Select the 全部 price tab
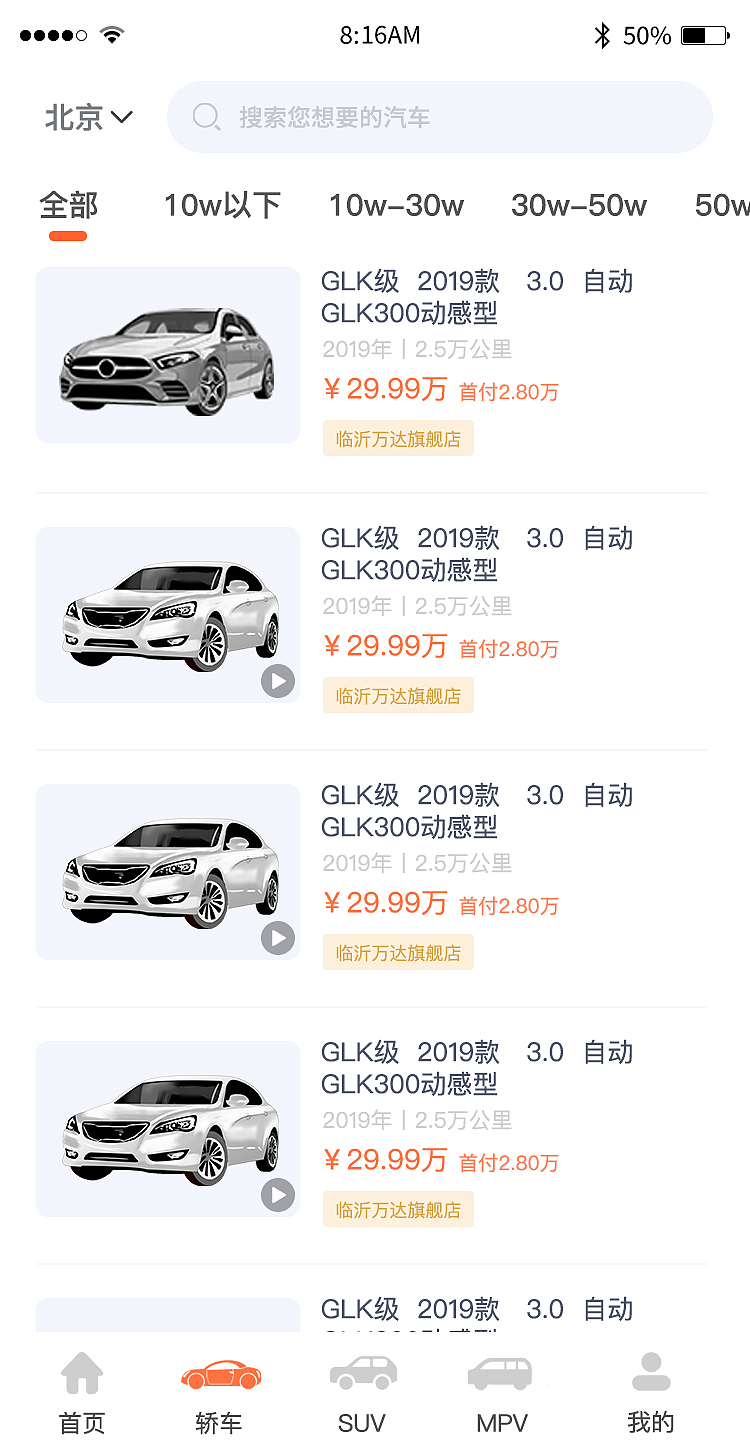 [68, 206]
